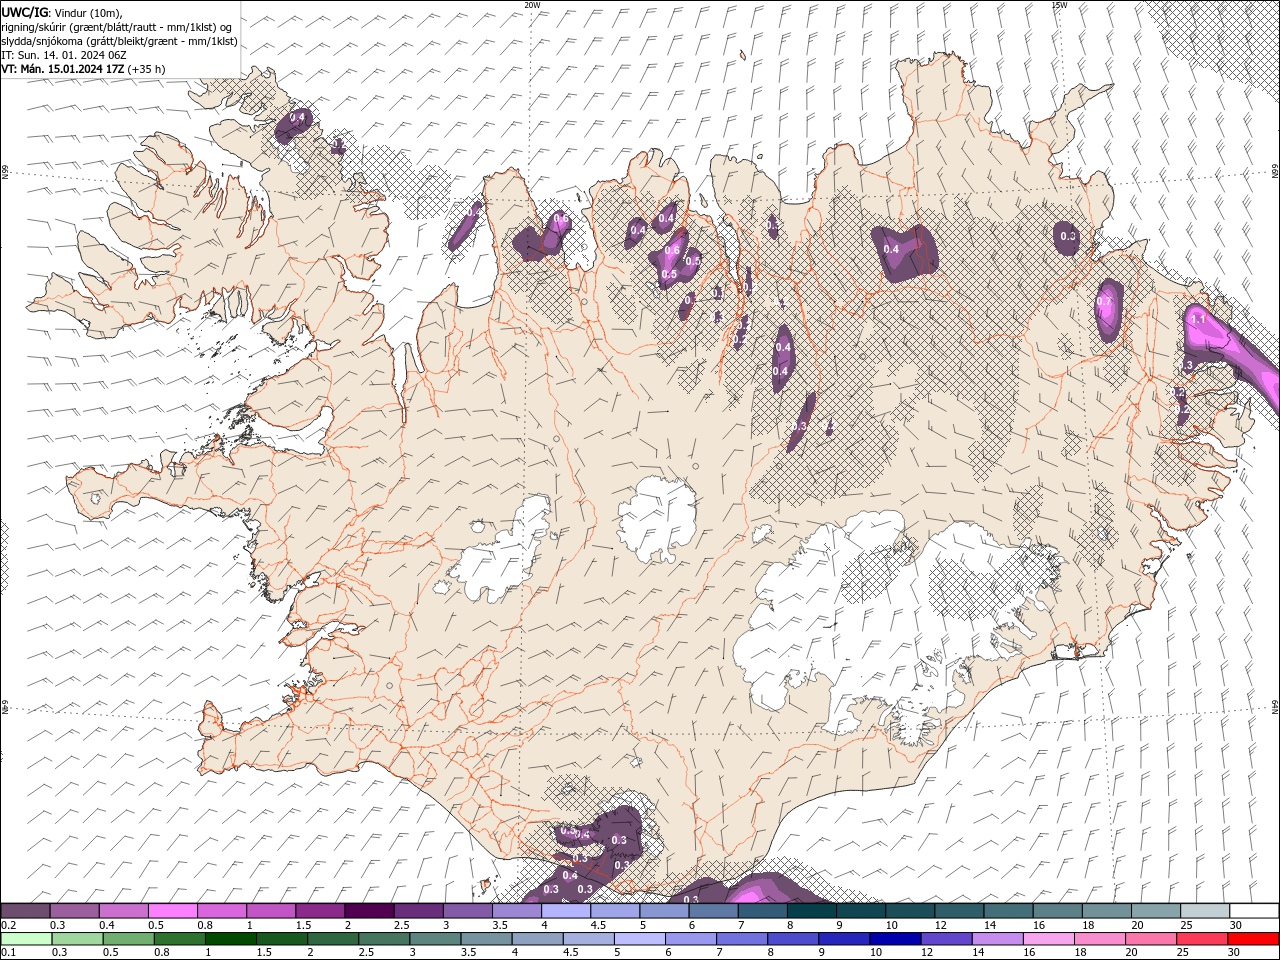Click the 'slydda/snjókoma' legend description line
Screen dimensions: 1280x960
tap(119, 41)
